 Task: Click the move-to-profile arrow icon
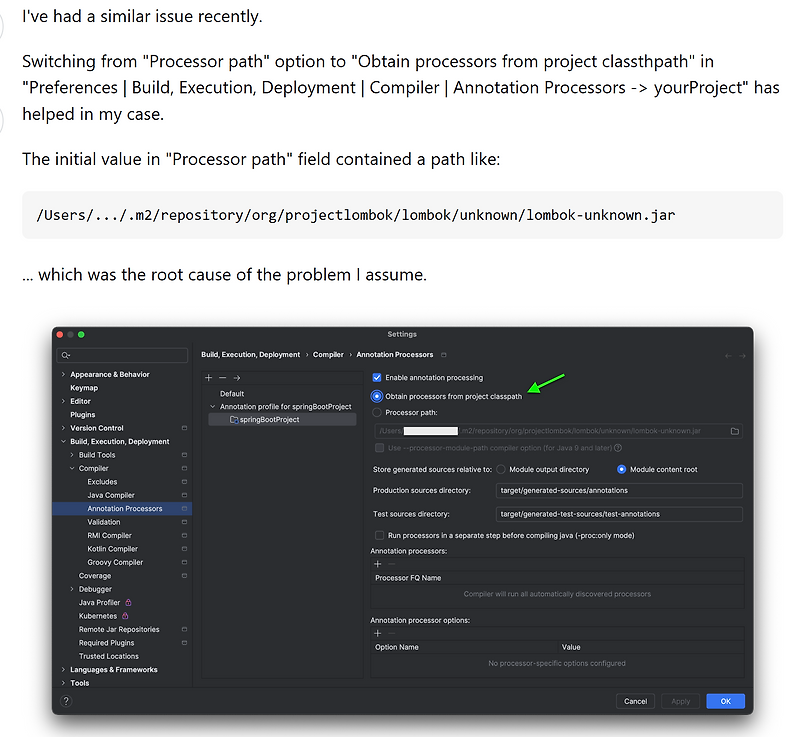pos(237,378)
